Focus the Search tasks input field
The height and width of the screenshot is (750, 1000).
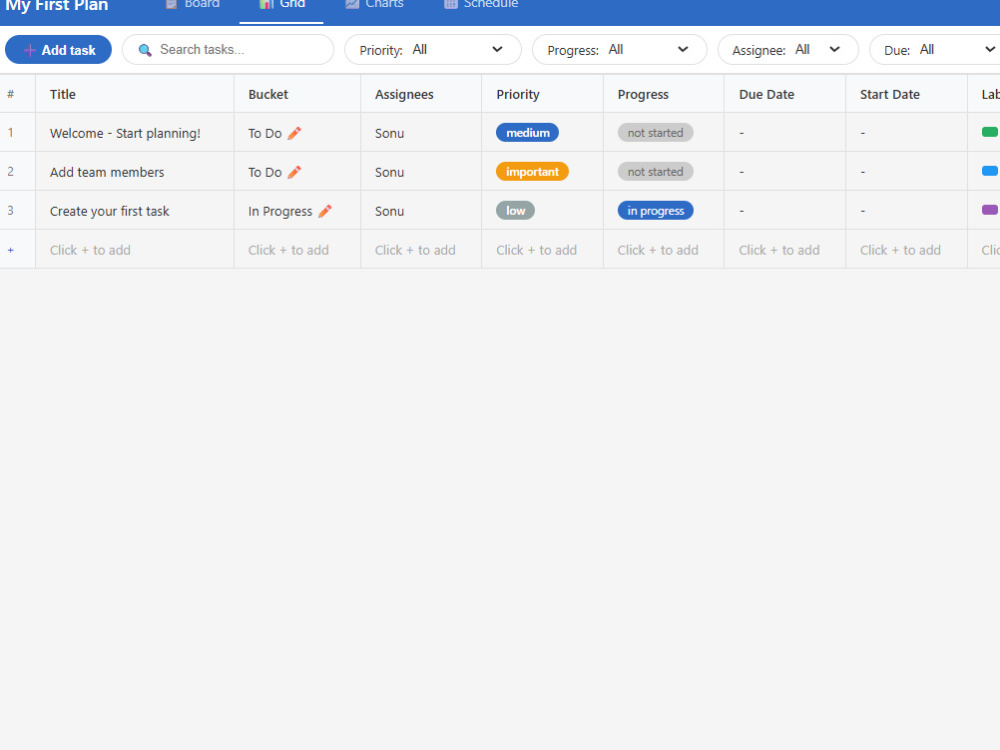click(x=228, y=50)
